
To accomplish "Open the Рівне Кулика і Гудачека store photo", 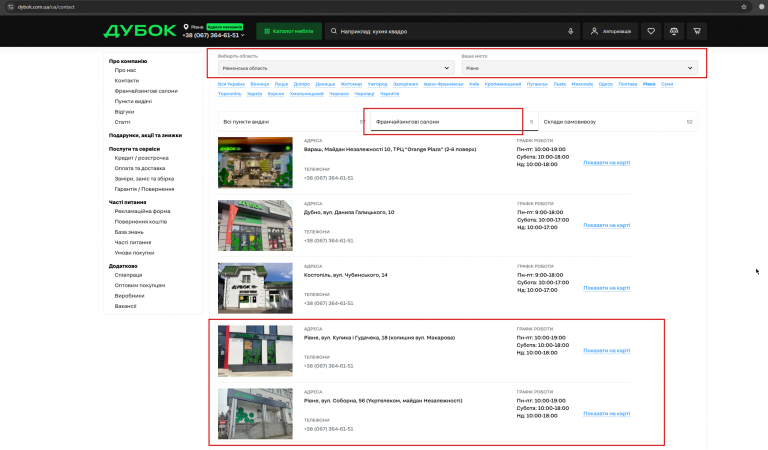I will 255,351.
